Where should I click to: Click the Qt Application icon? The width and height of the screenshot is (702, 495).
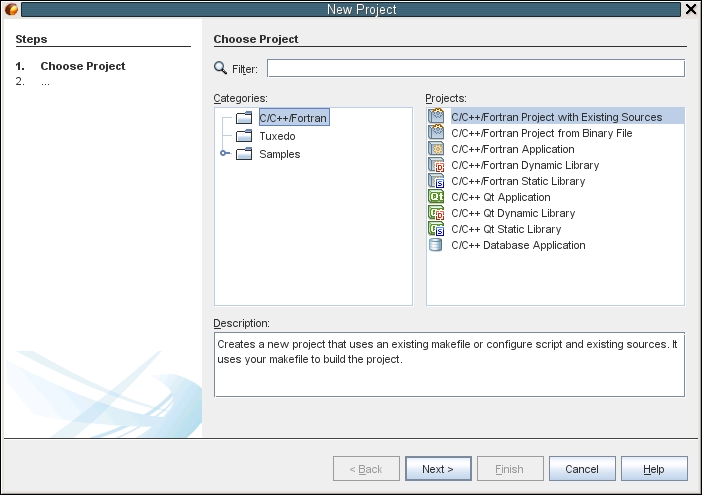[x=436, y=196]
